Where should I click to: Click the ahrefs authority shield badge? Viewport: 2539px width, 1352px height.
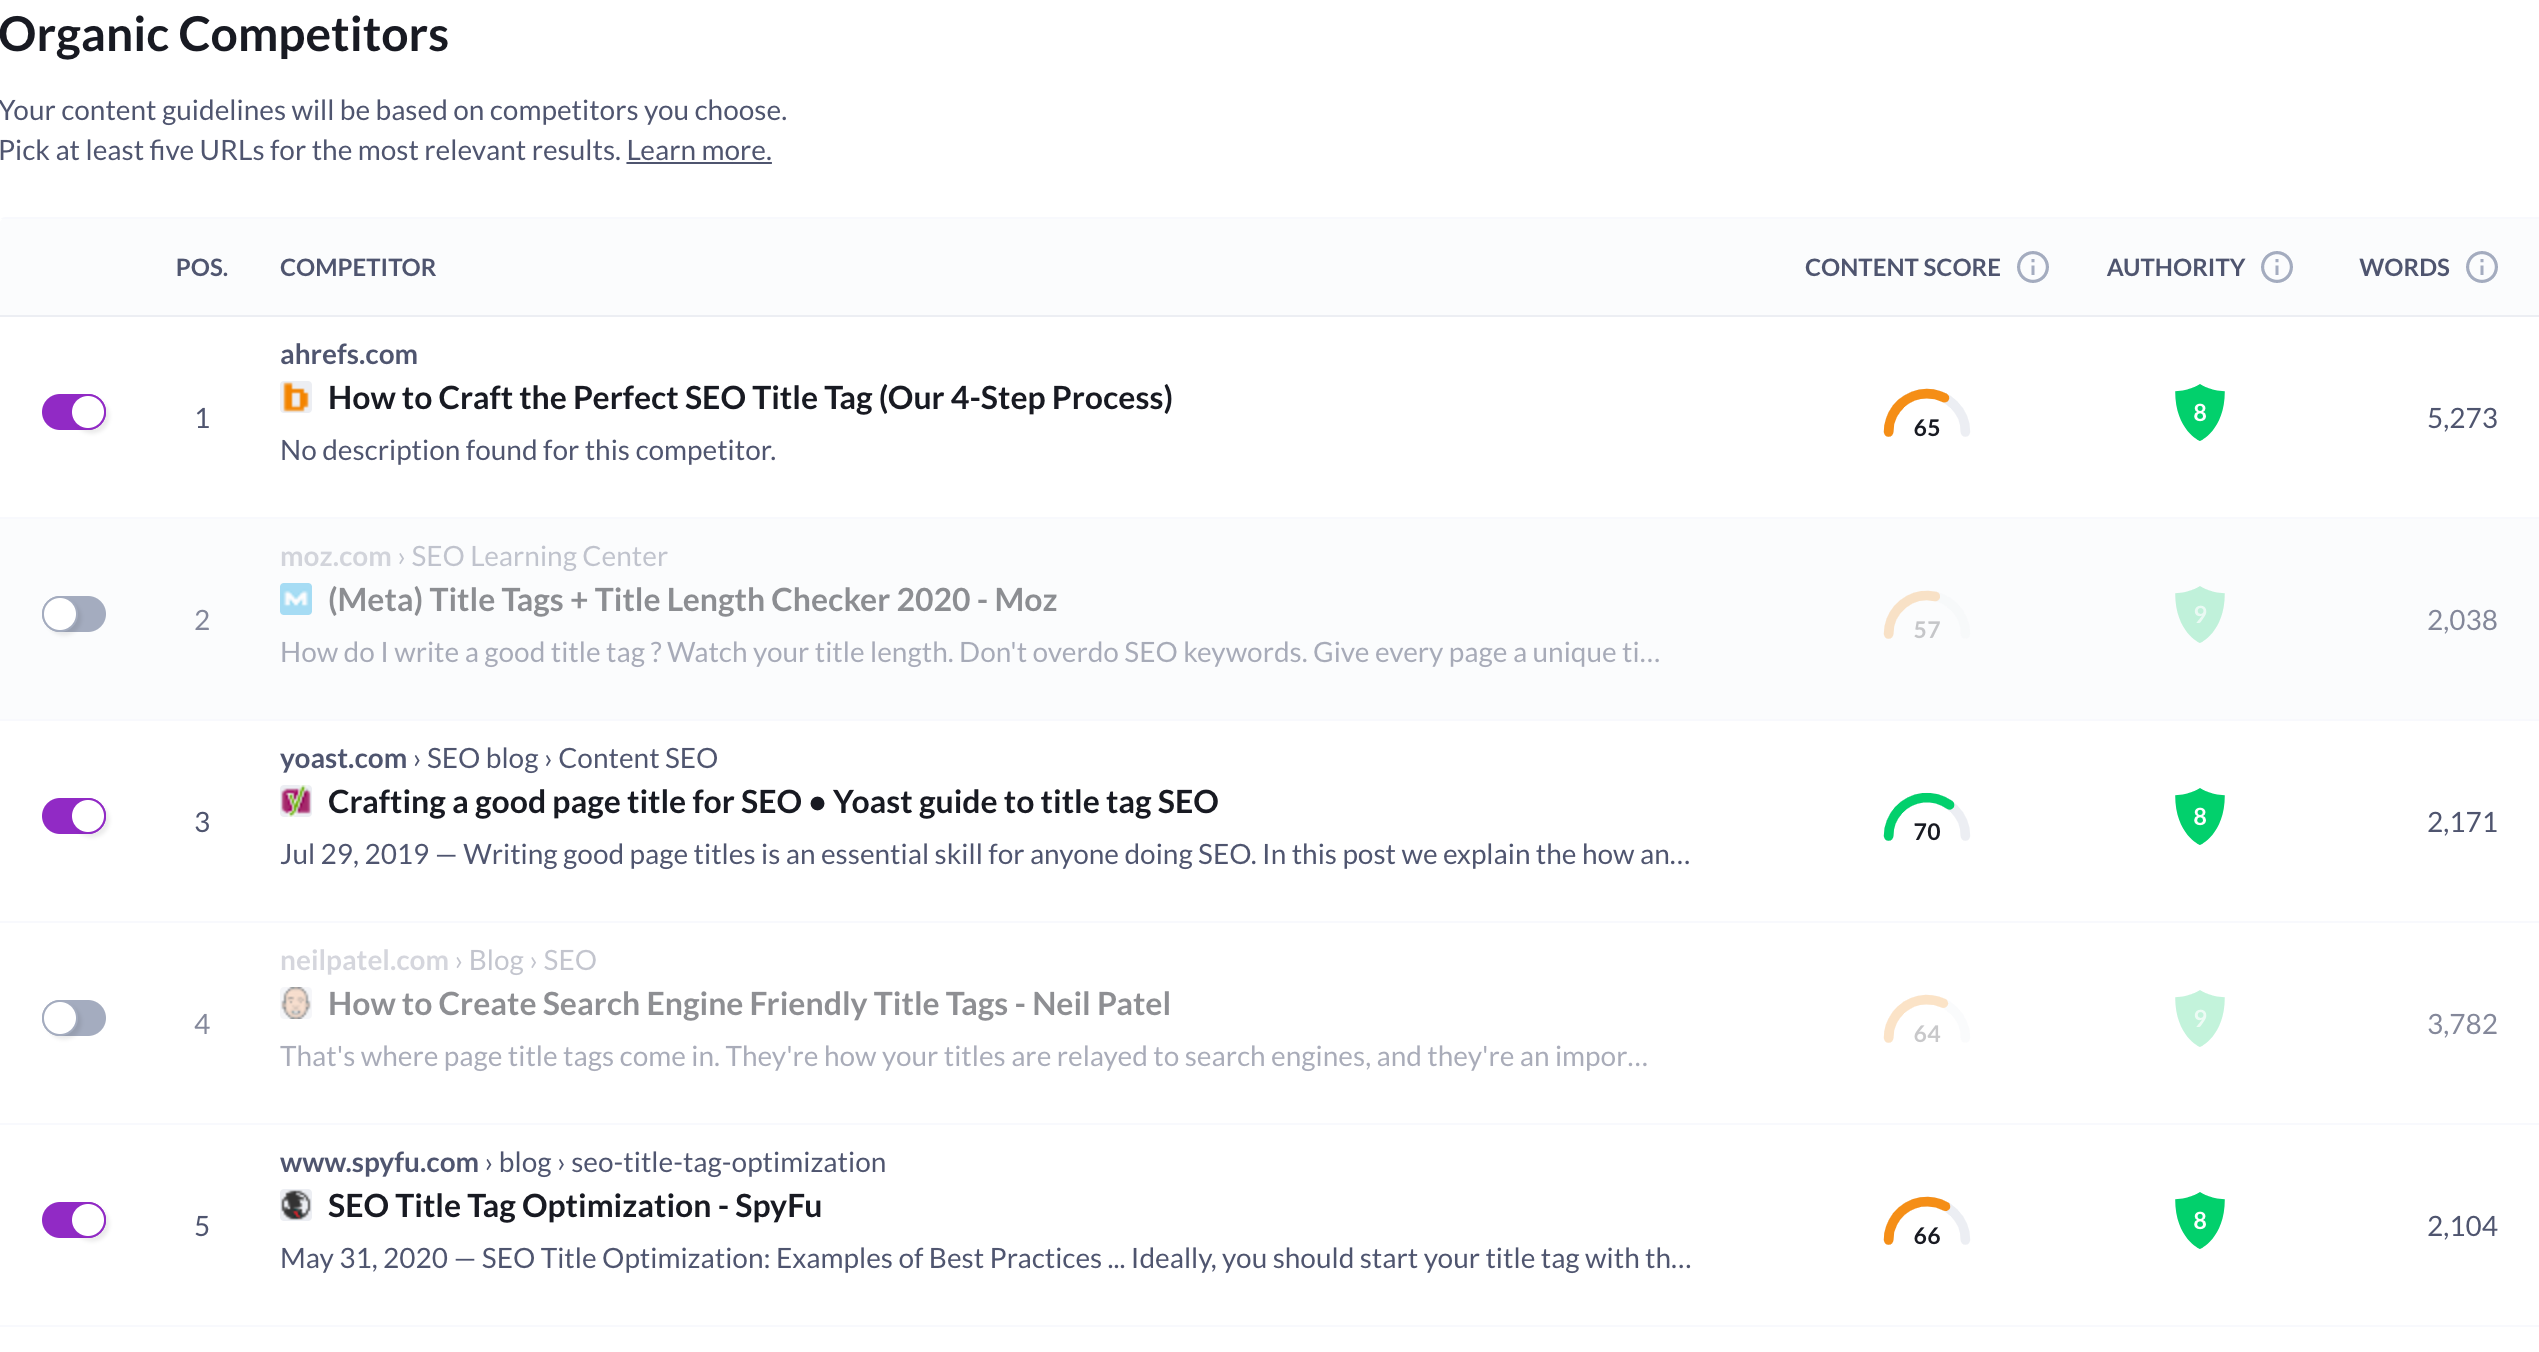pos(2199,411)
